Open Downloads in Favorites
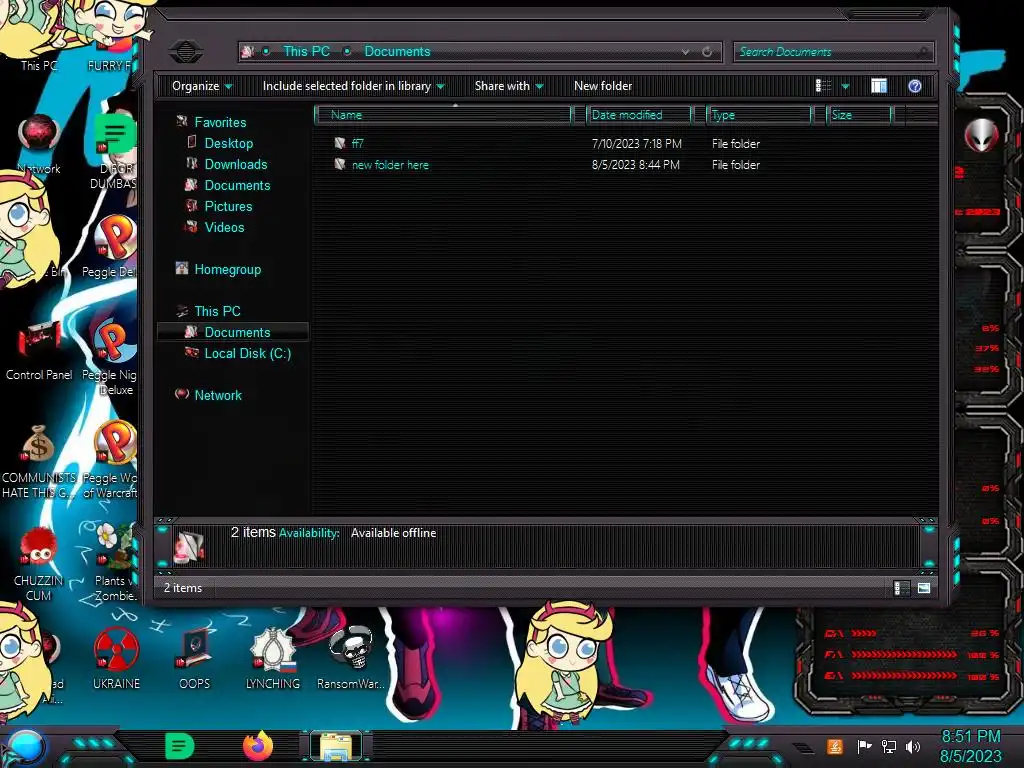The height and width of the screenshot is (768, 1024). click(236, 164)
